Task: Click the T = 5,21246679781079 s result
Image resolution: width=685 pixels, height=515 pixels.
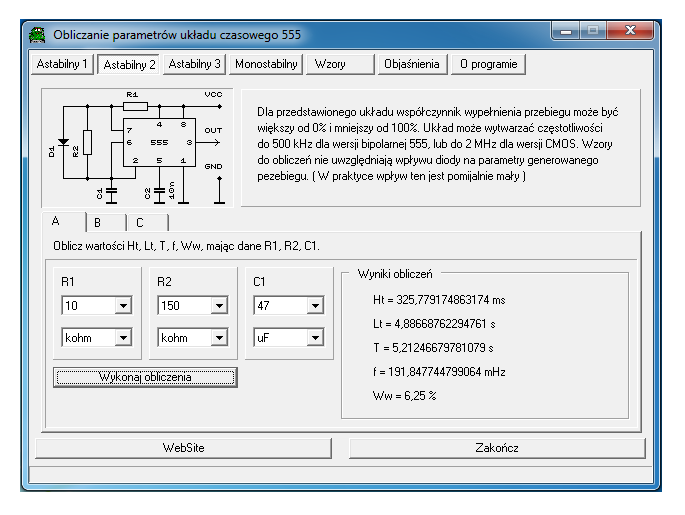Action: pyautogui.click(x=433, y=348)
